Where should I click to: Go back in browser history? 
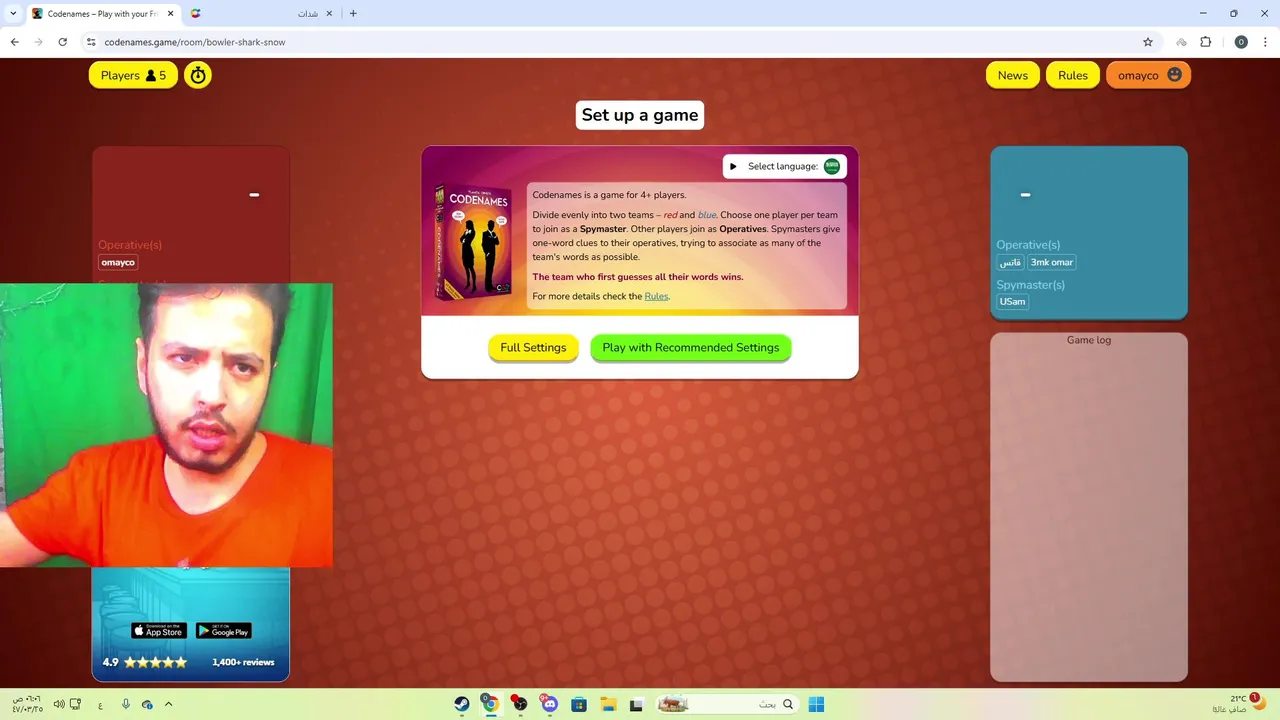[15, 42]
